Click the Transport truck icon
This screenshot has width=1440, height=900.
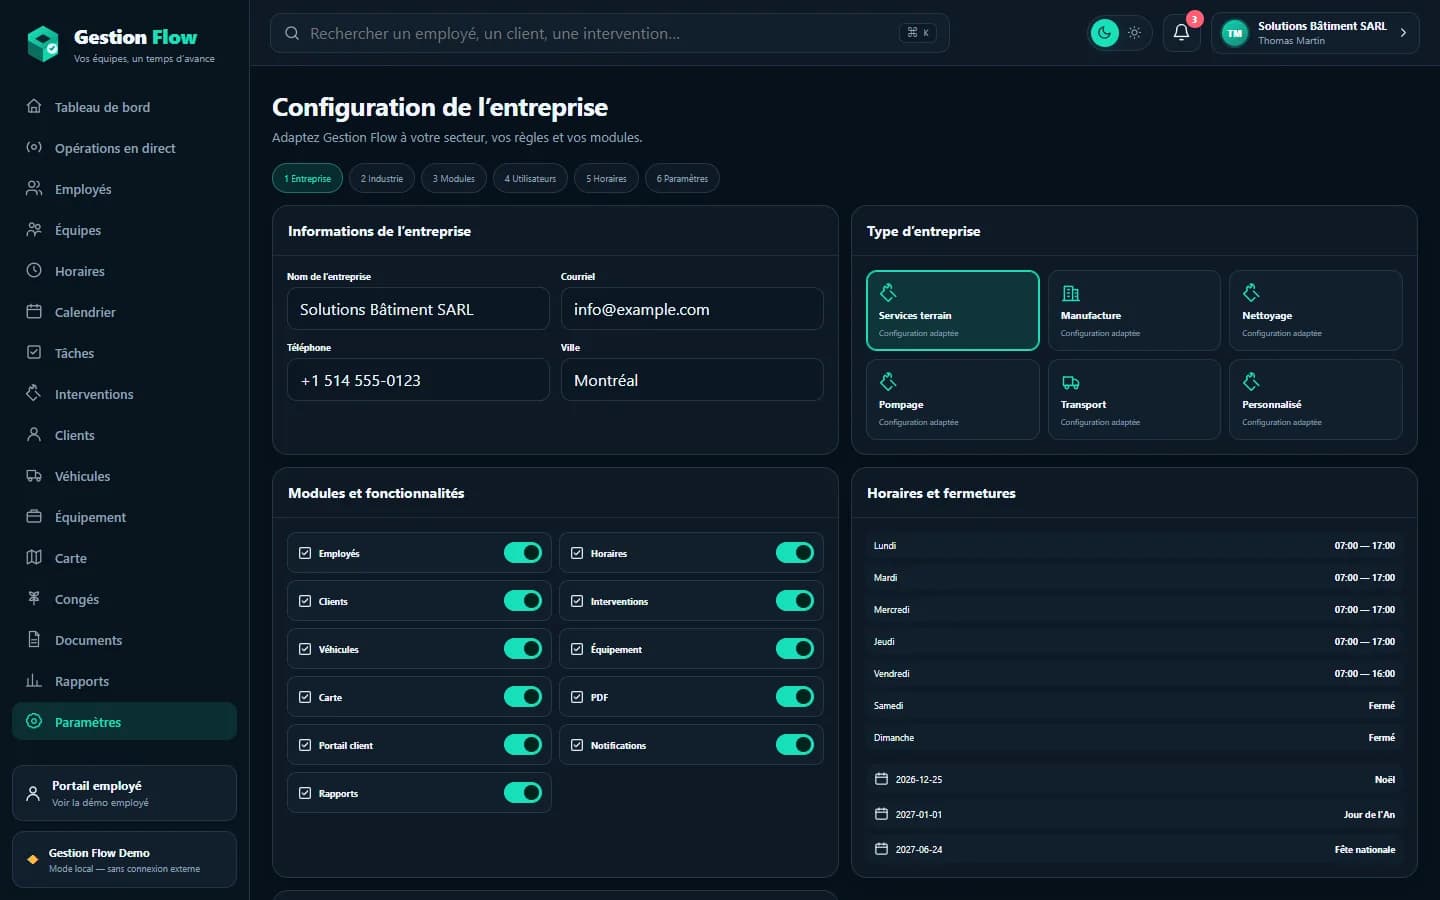click(x=1070, y=382)
